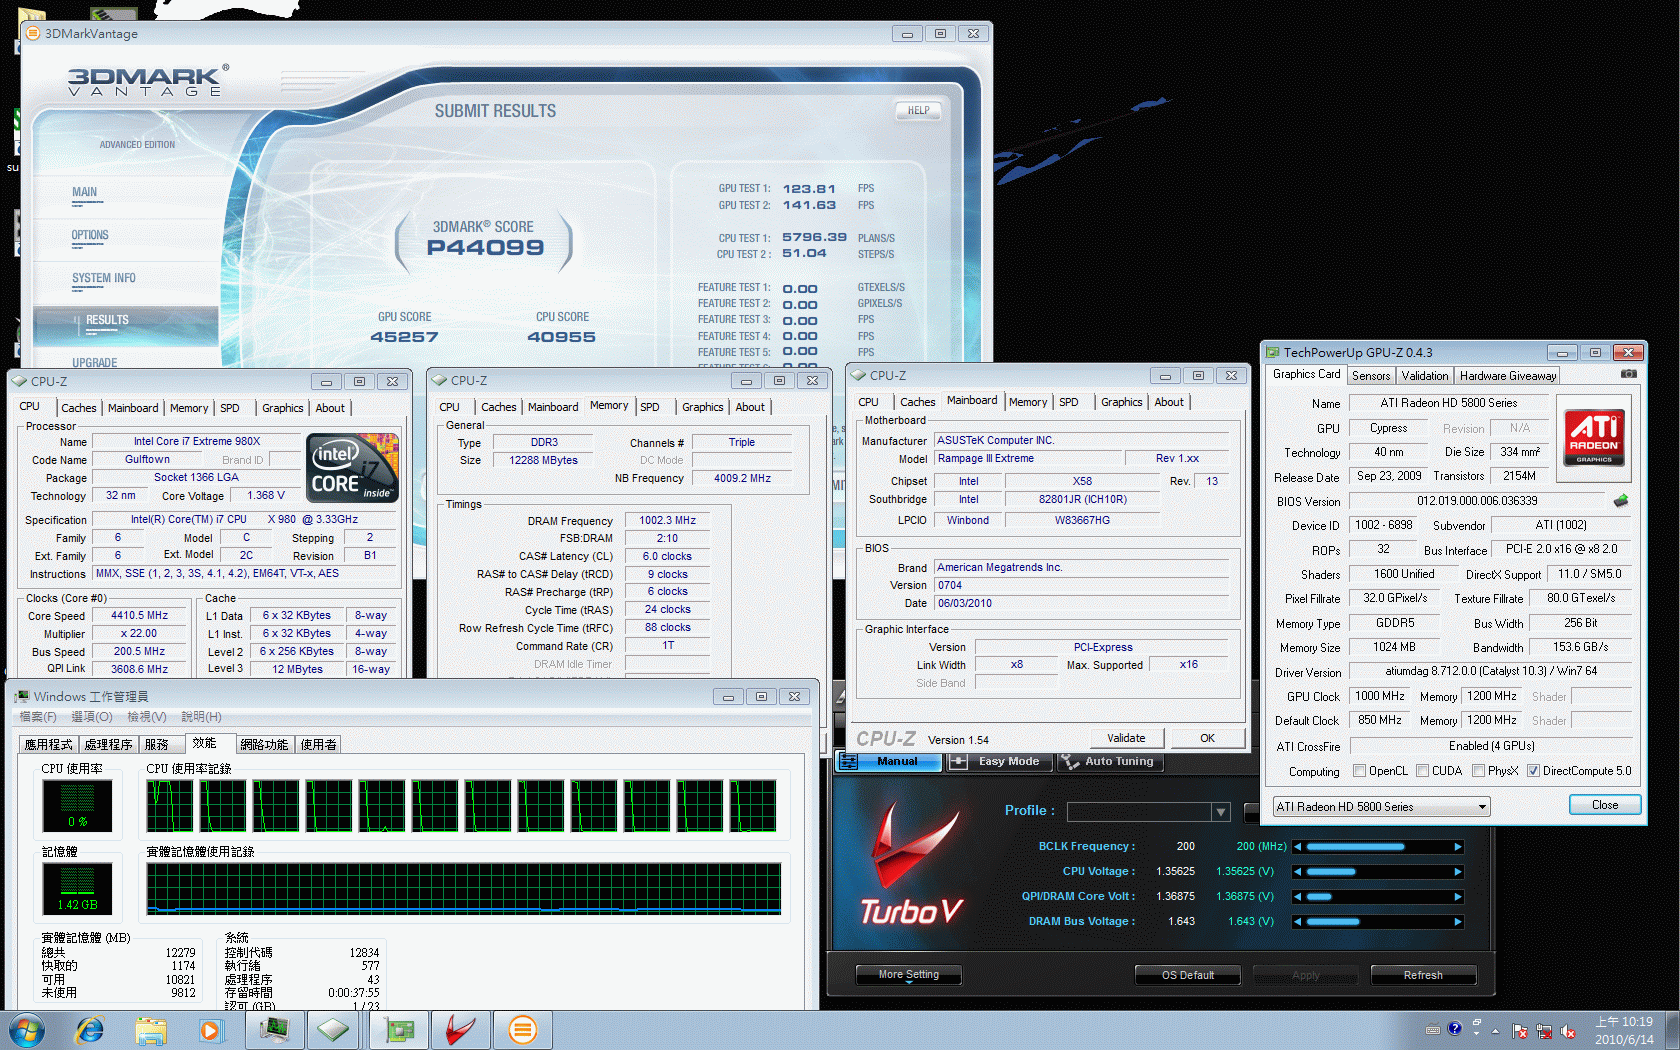Open SYSTEM INFO in 3DMark Vantage sidebar

(103, 278)
